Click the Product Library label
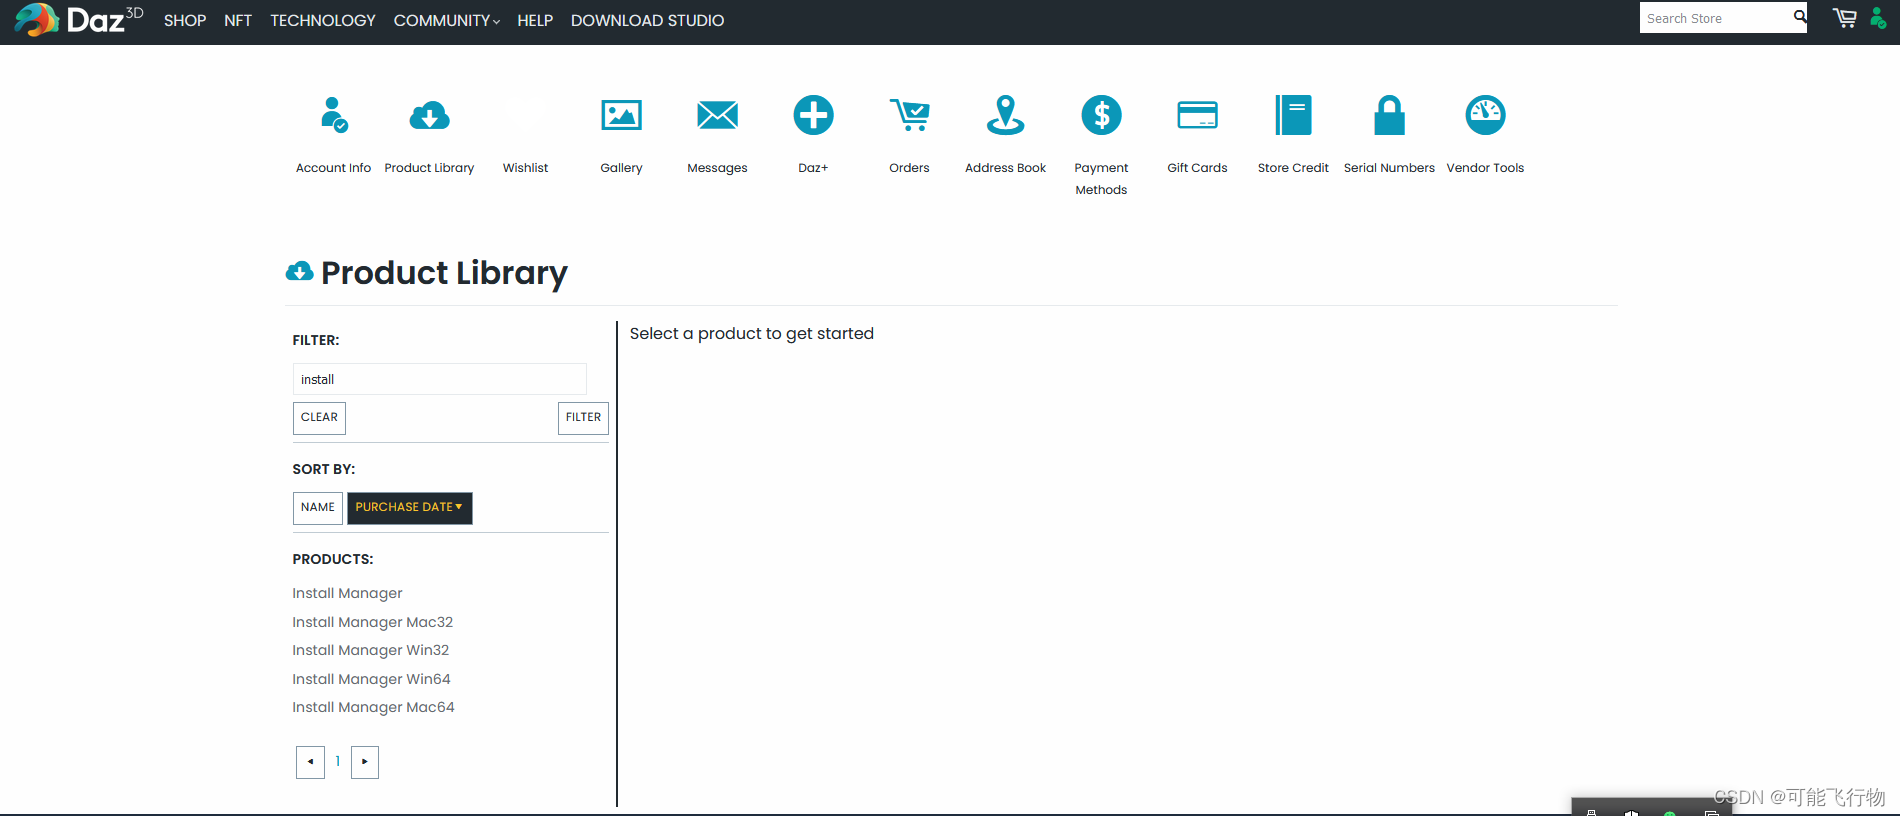The image size is (1900, 816). (x=429, y=168)
